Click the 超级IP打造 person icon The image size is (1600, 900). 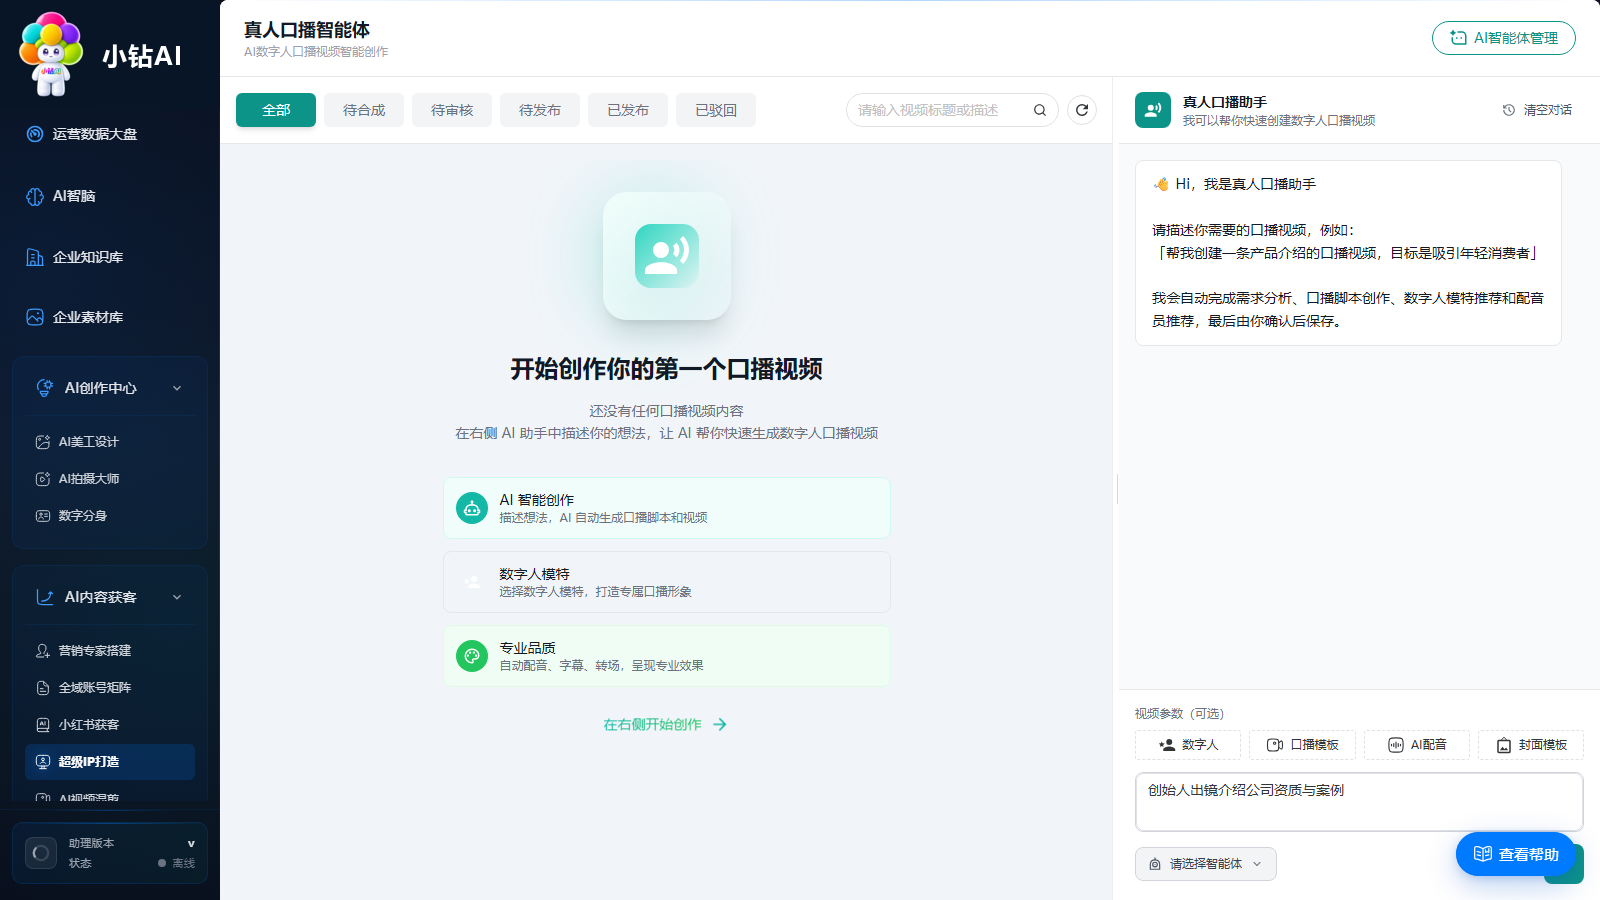[43, 762]
